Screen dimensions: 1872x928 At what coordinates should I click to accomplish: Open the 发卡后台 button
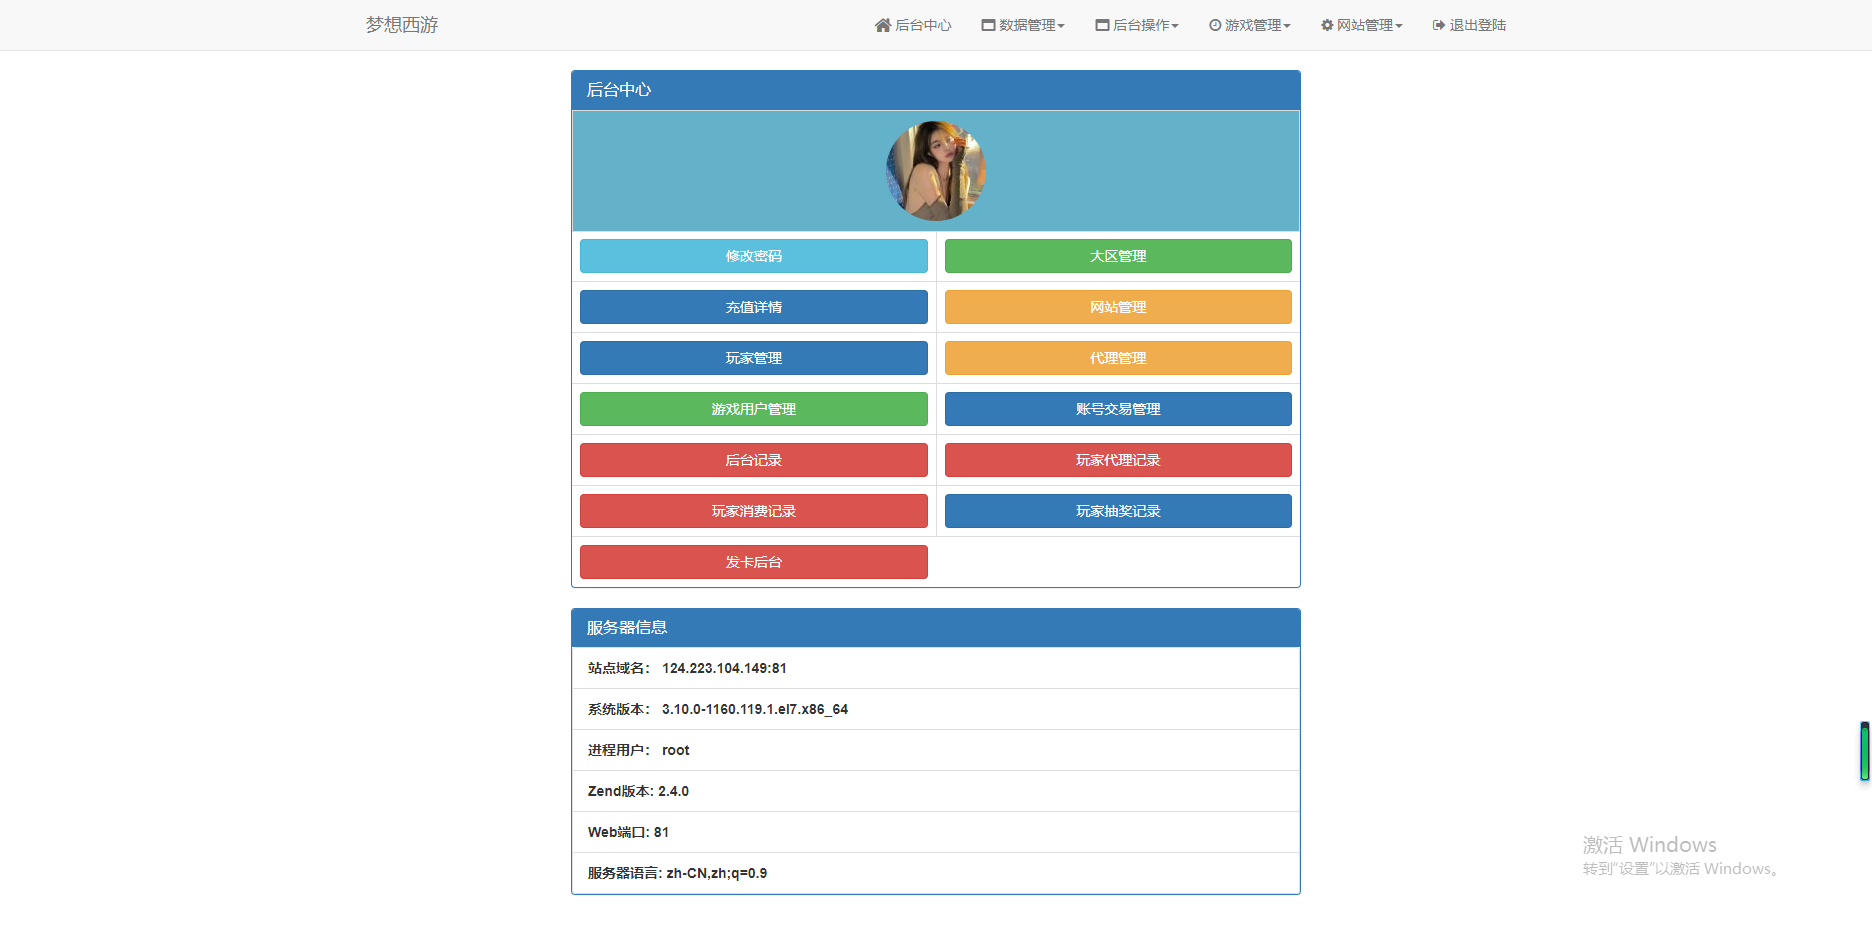point(753,562)
